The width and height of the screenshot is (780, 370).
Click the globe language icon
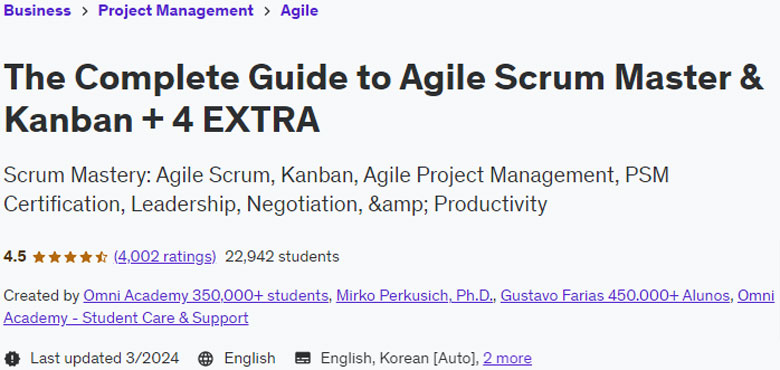[x=205, y=358]
